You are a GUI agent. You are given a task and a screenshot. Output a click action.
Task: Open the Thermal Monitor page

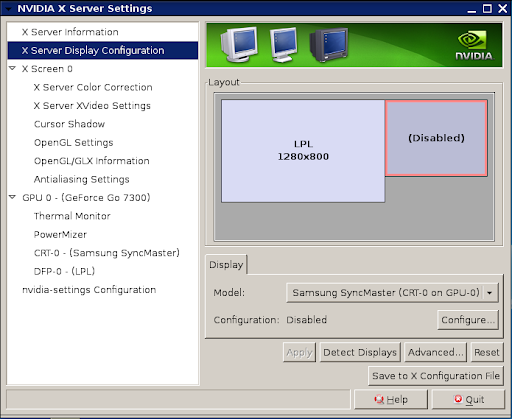pos(103,216)
